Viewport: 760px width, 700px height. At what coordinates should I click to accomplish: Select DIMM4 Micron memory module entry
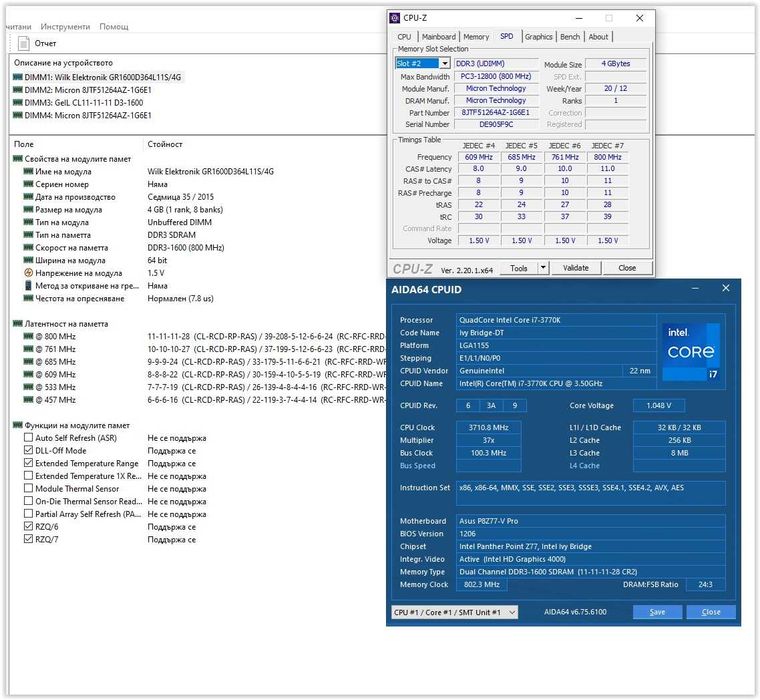coord(82,115)
